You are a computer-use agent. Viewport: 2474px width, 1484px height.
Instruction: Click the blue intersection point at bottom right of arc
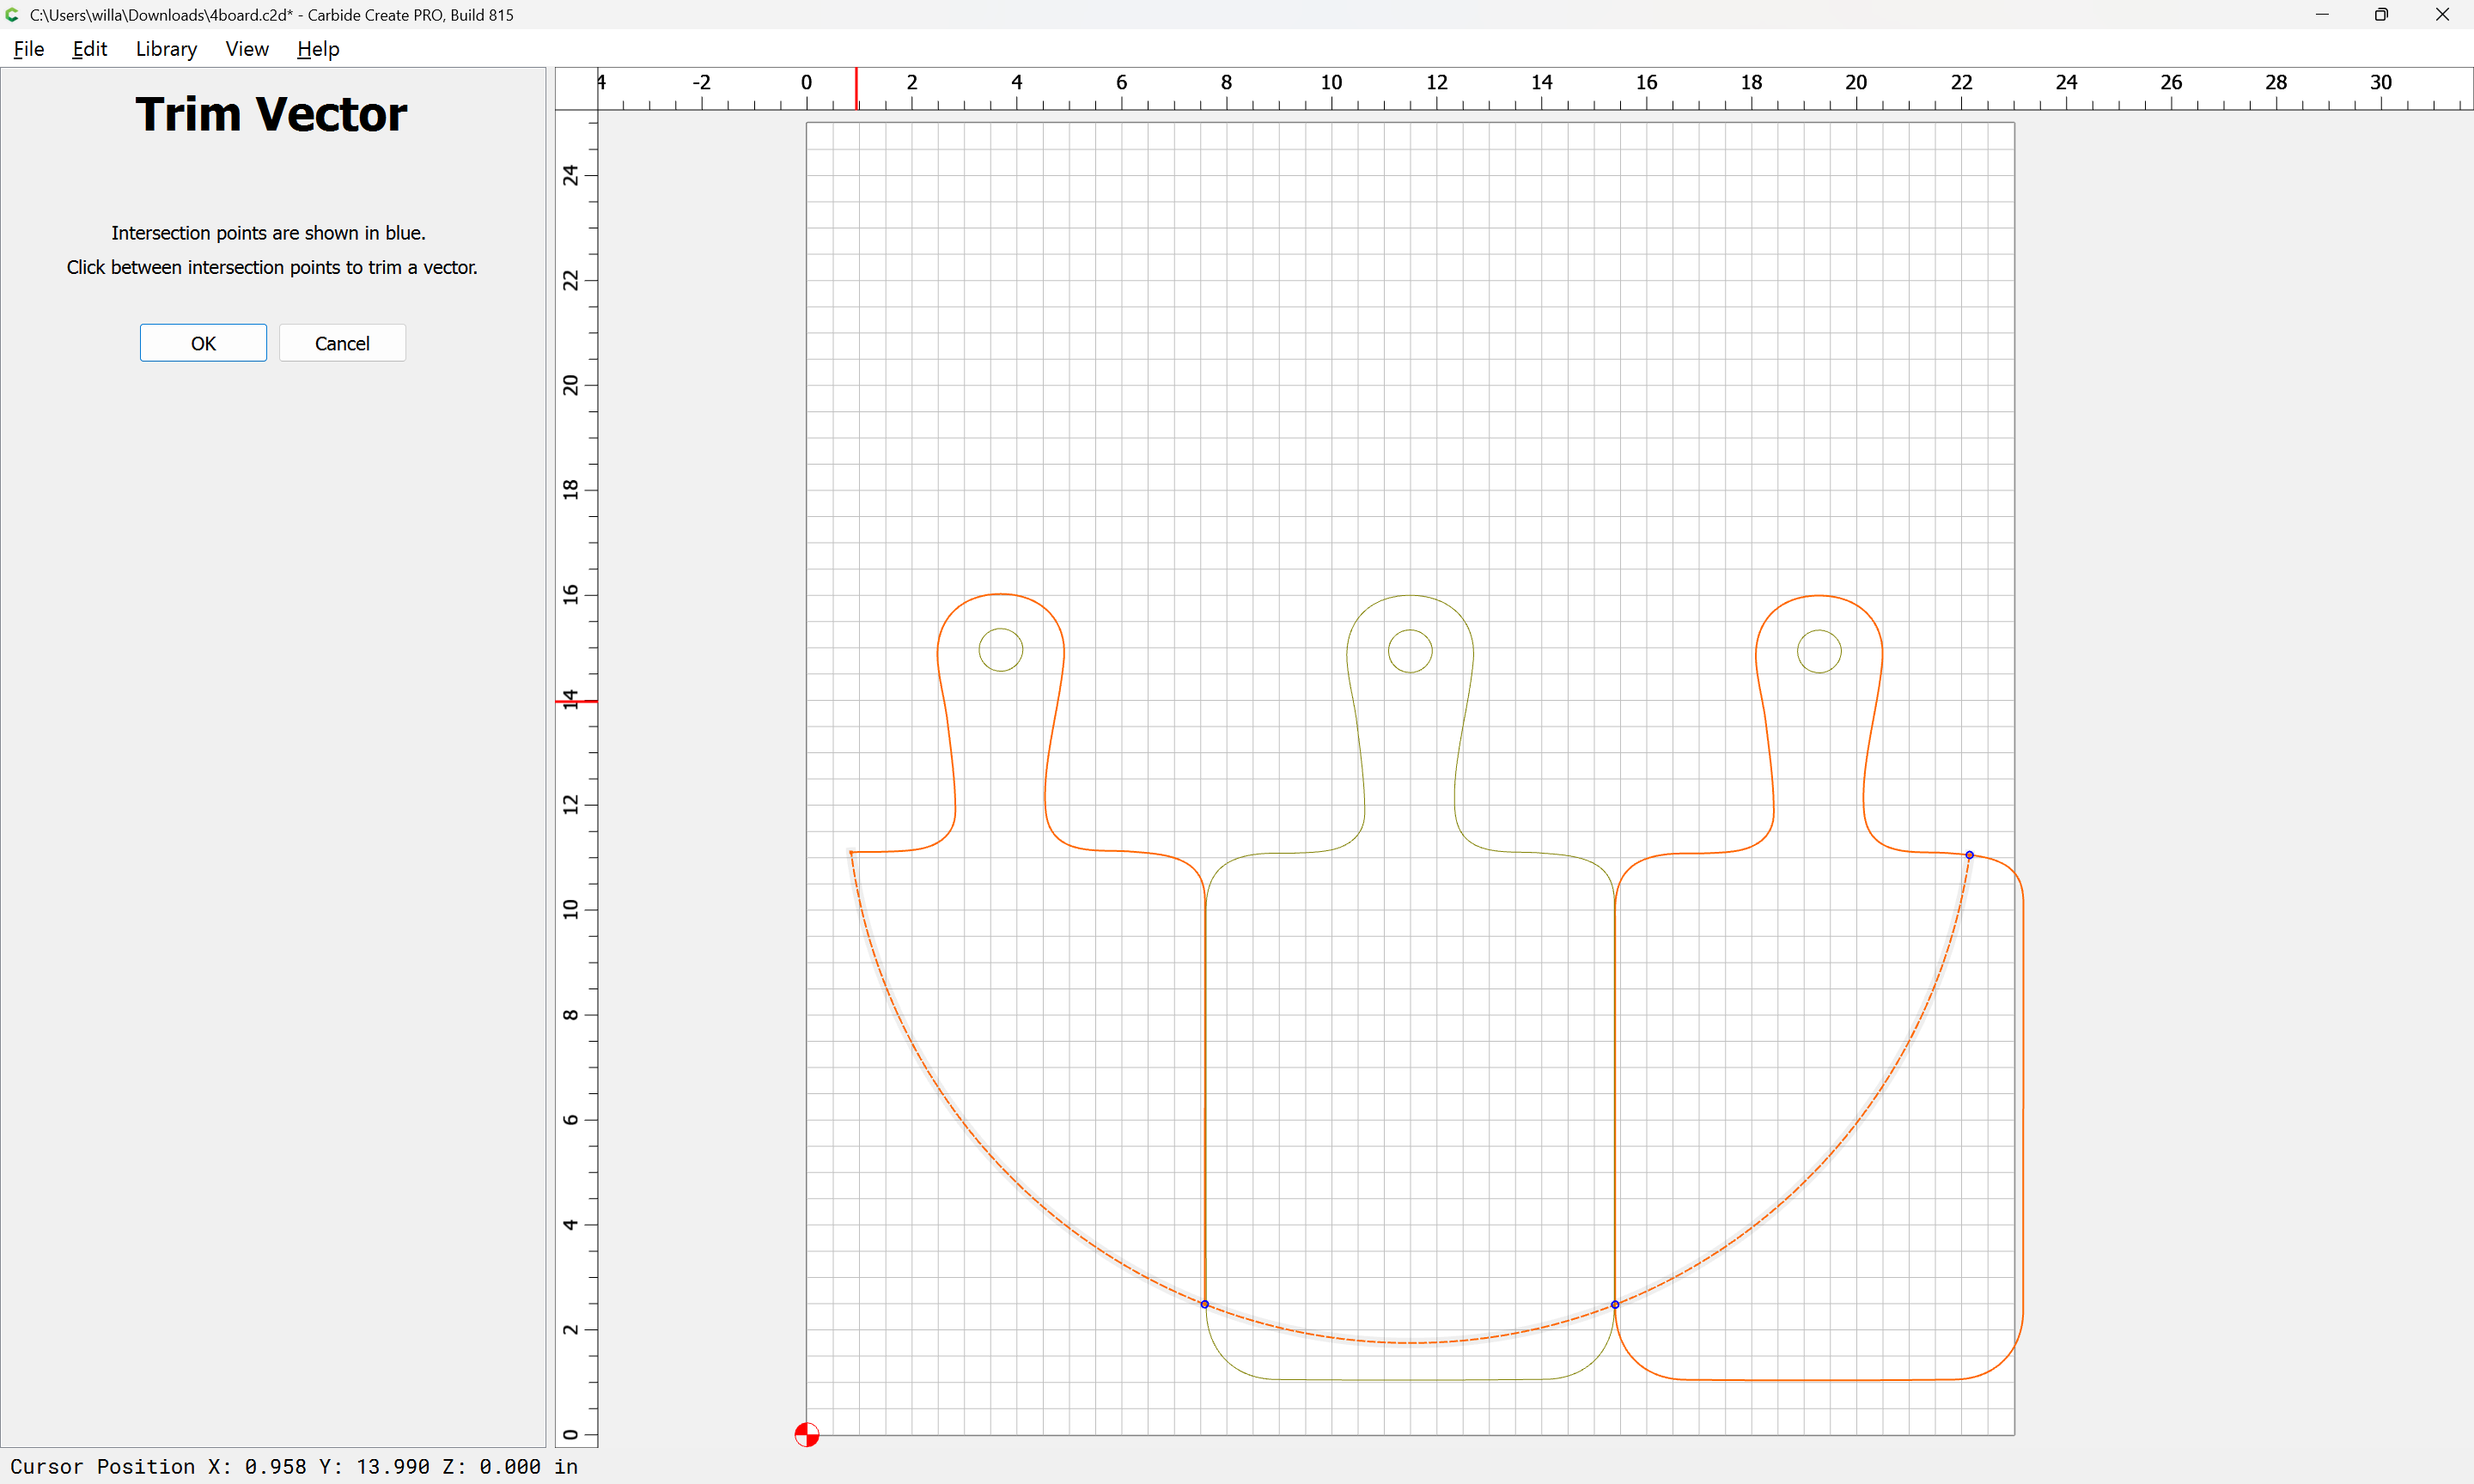tap(1615, 1304)
